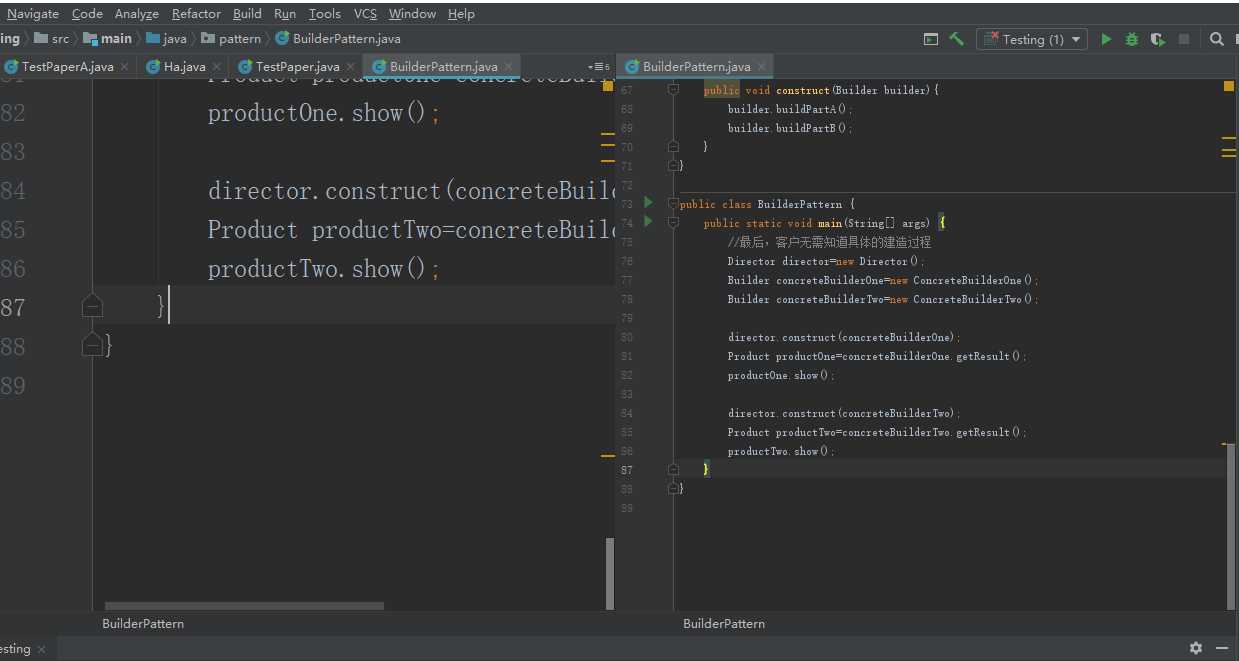Click run gutter arrow beside main method line
The image size is (1239, 661).
point(648,221)
